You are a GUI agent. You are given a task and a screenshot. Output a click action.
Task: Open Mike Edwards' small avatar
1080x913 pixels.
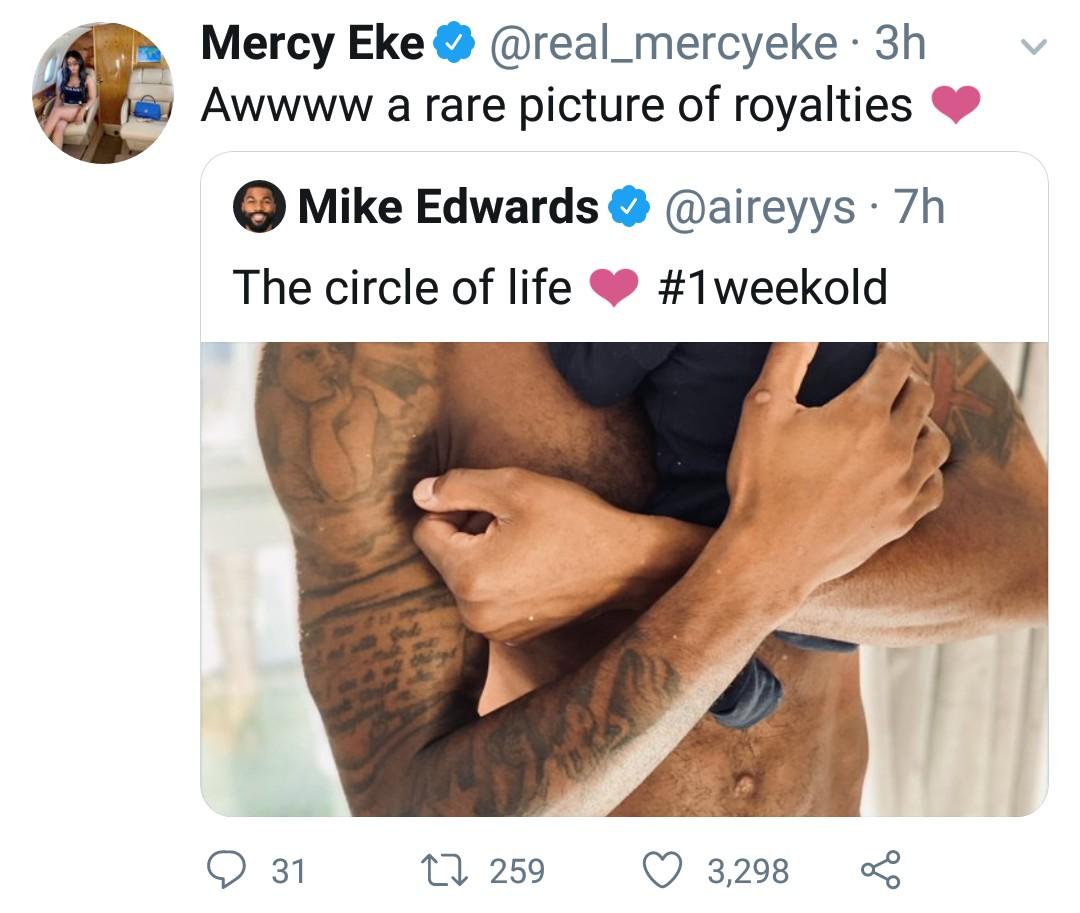click(259, 207)
